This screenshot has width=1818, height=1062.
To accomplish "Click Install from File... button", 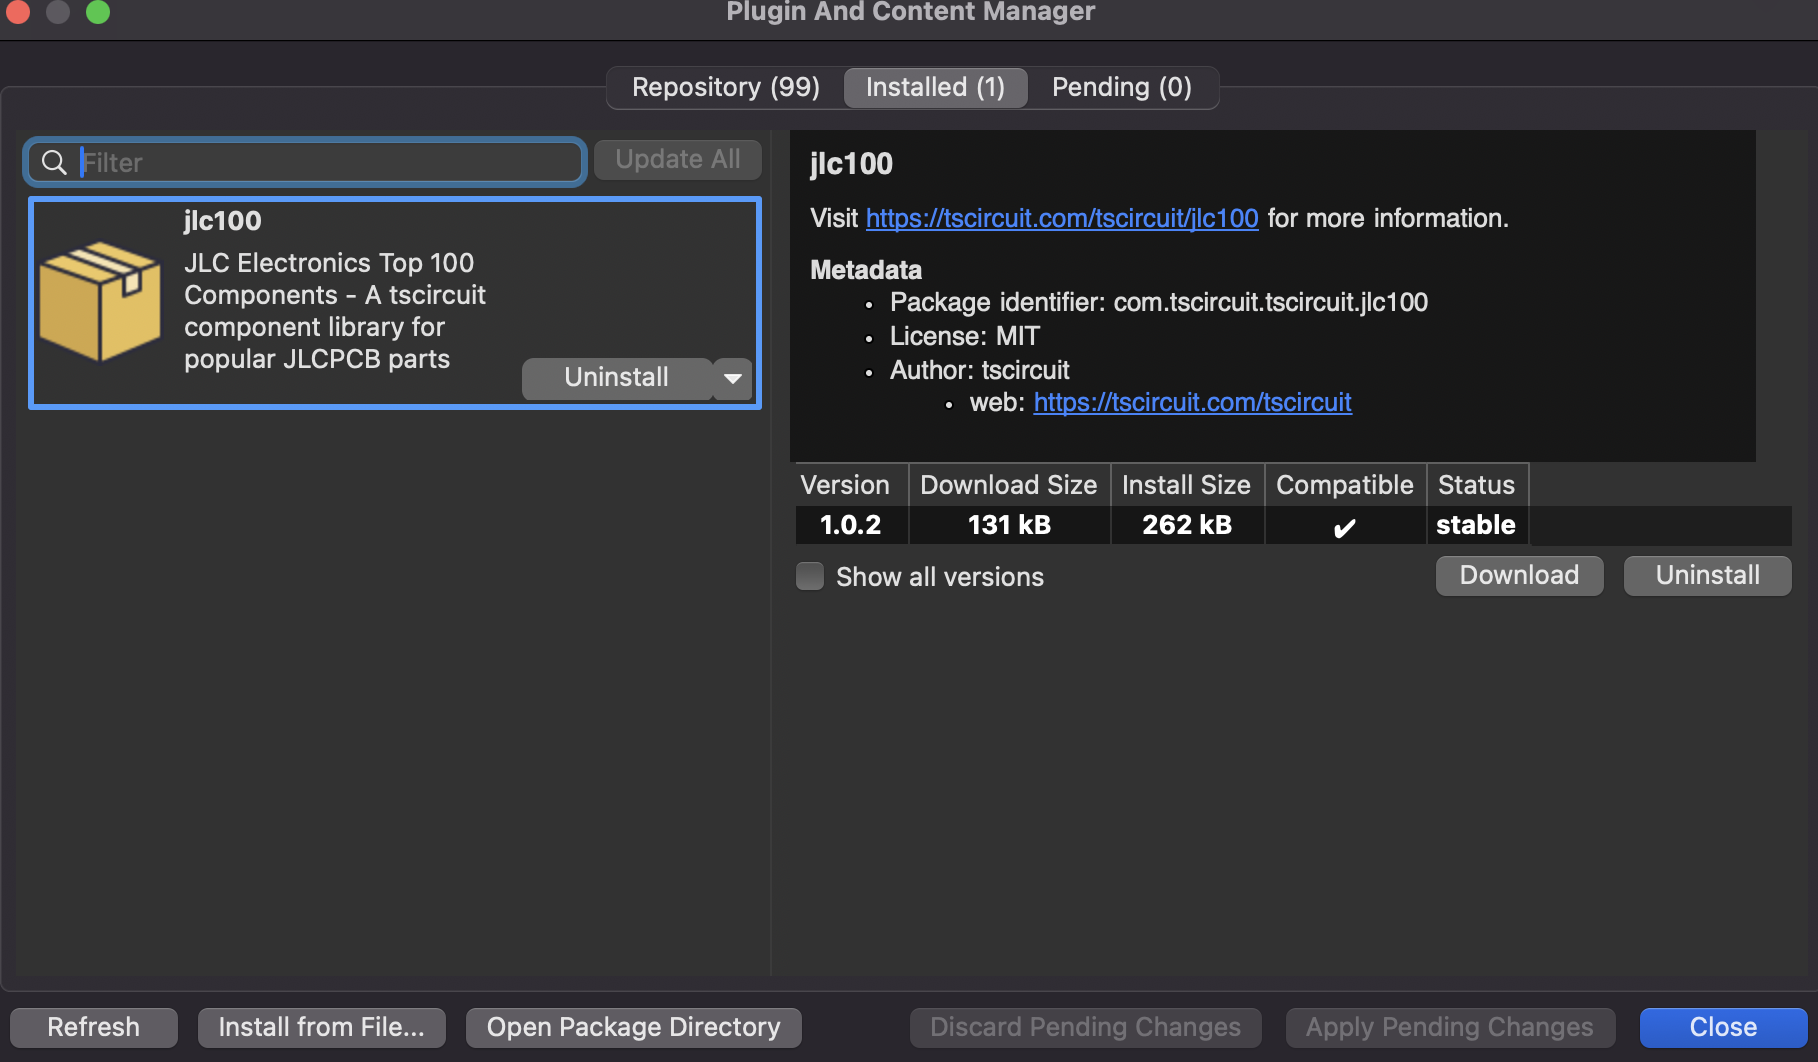I will click(x=321, y=1027).
